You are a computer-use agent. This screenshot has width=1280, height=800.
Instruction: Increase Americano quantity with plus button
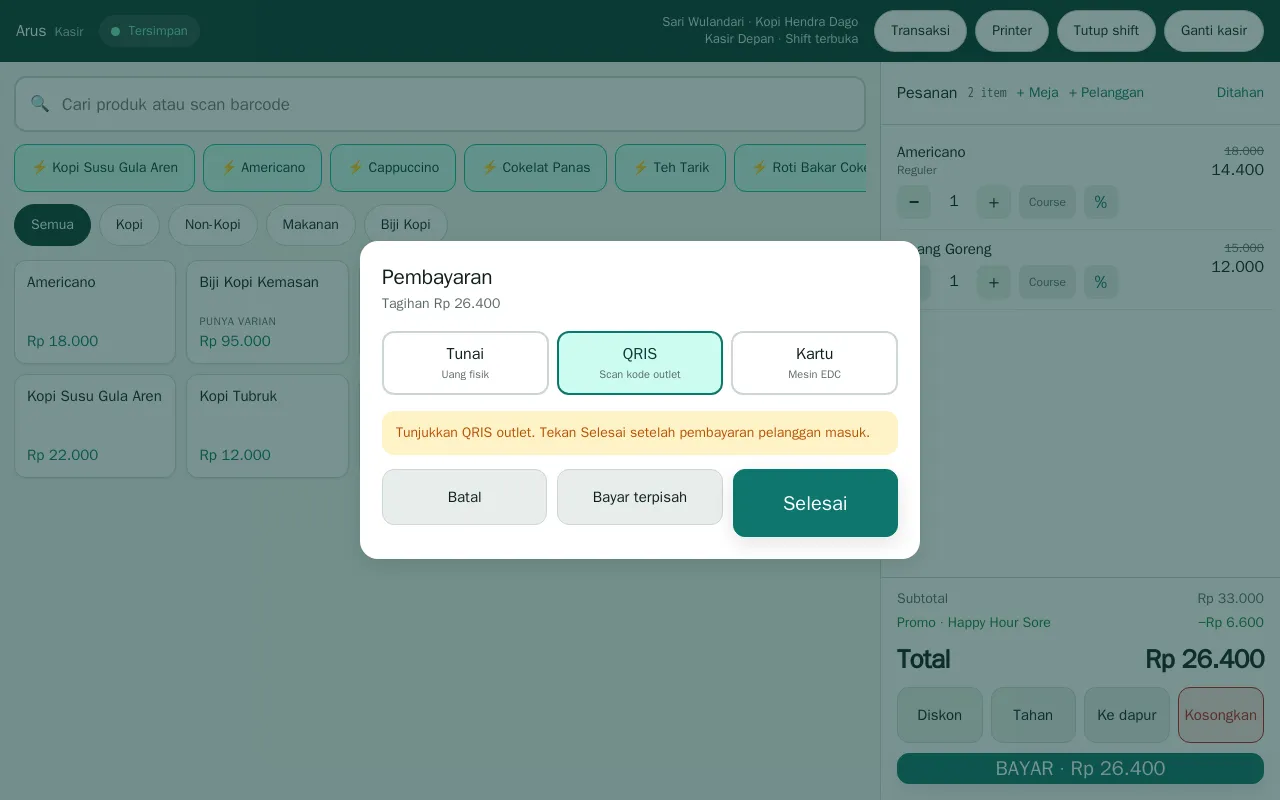click(994, 202)
